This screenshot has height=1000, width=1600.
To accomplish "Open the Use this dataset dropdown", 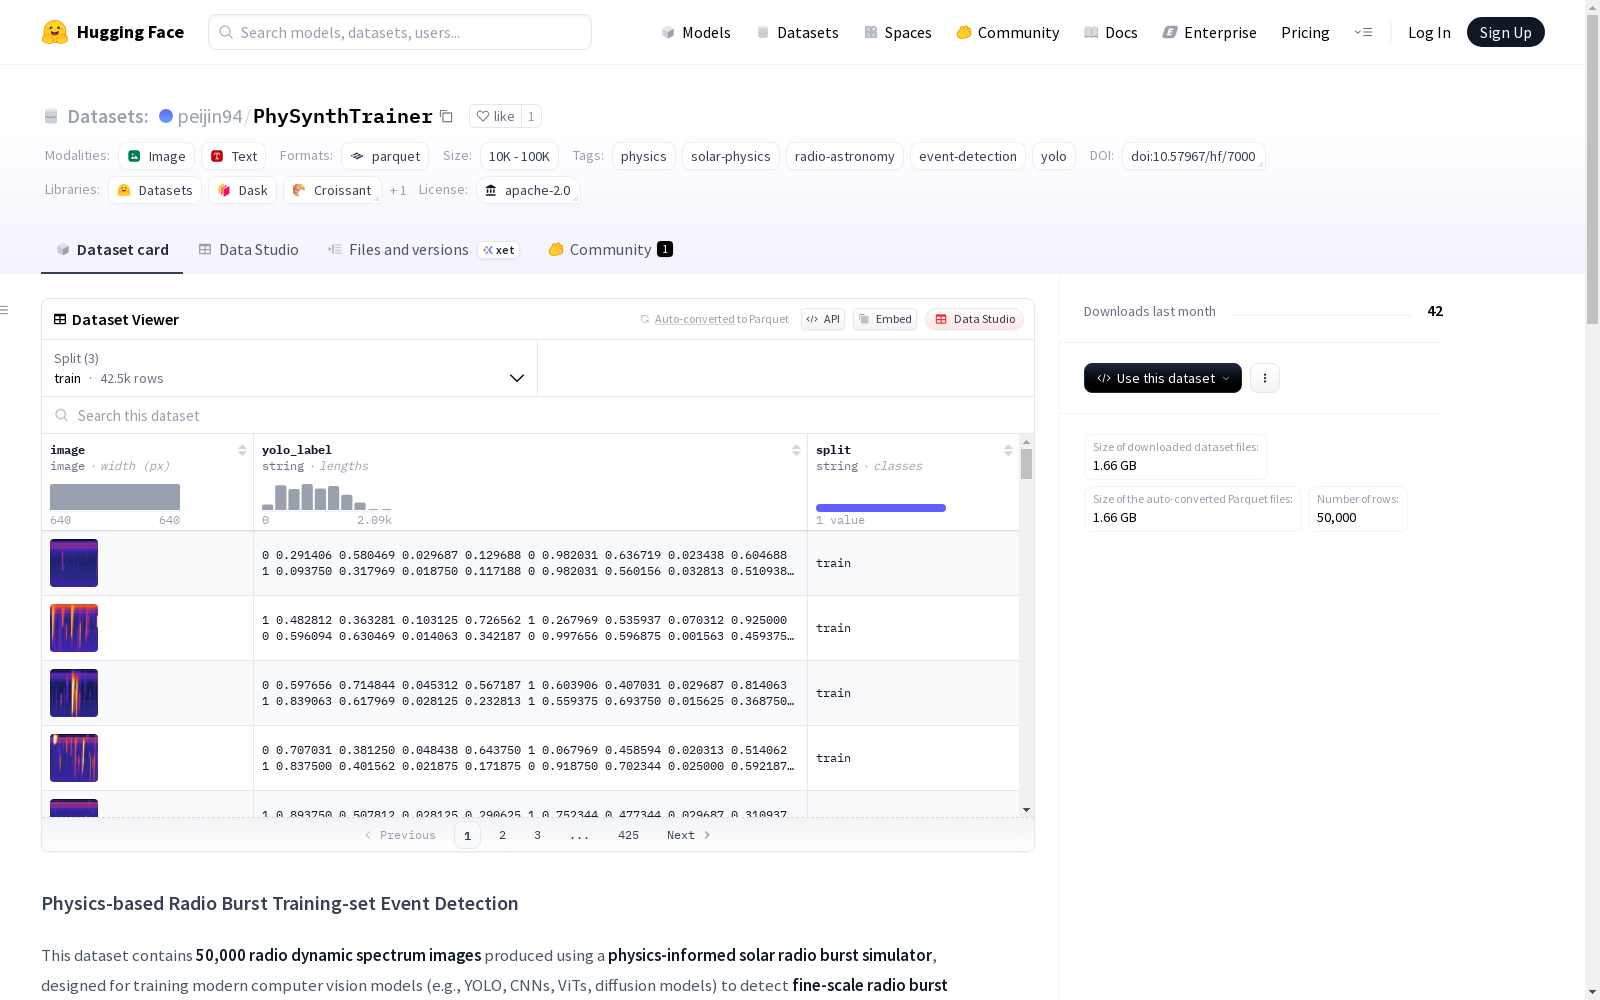I will pyautogui.click(x=1163, y=378).
